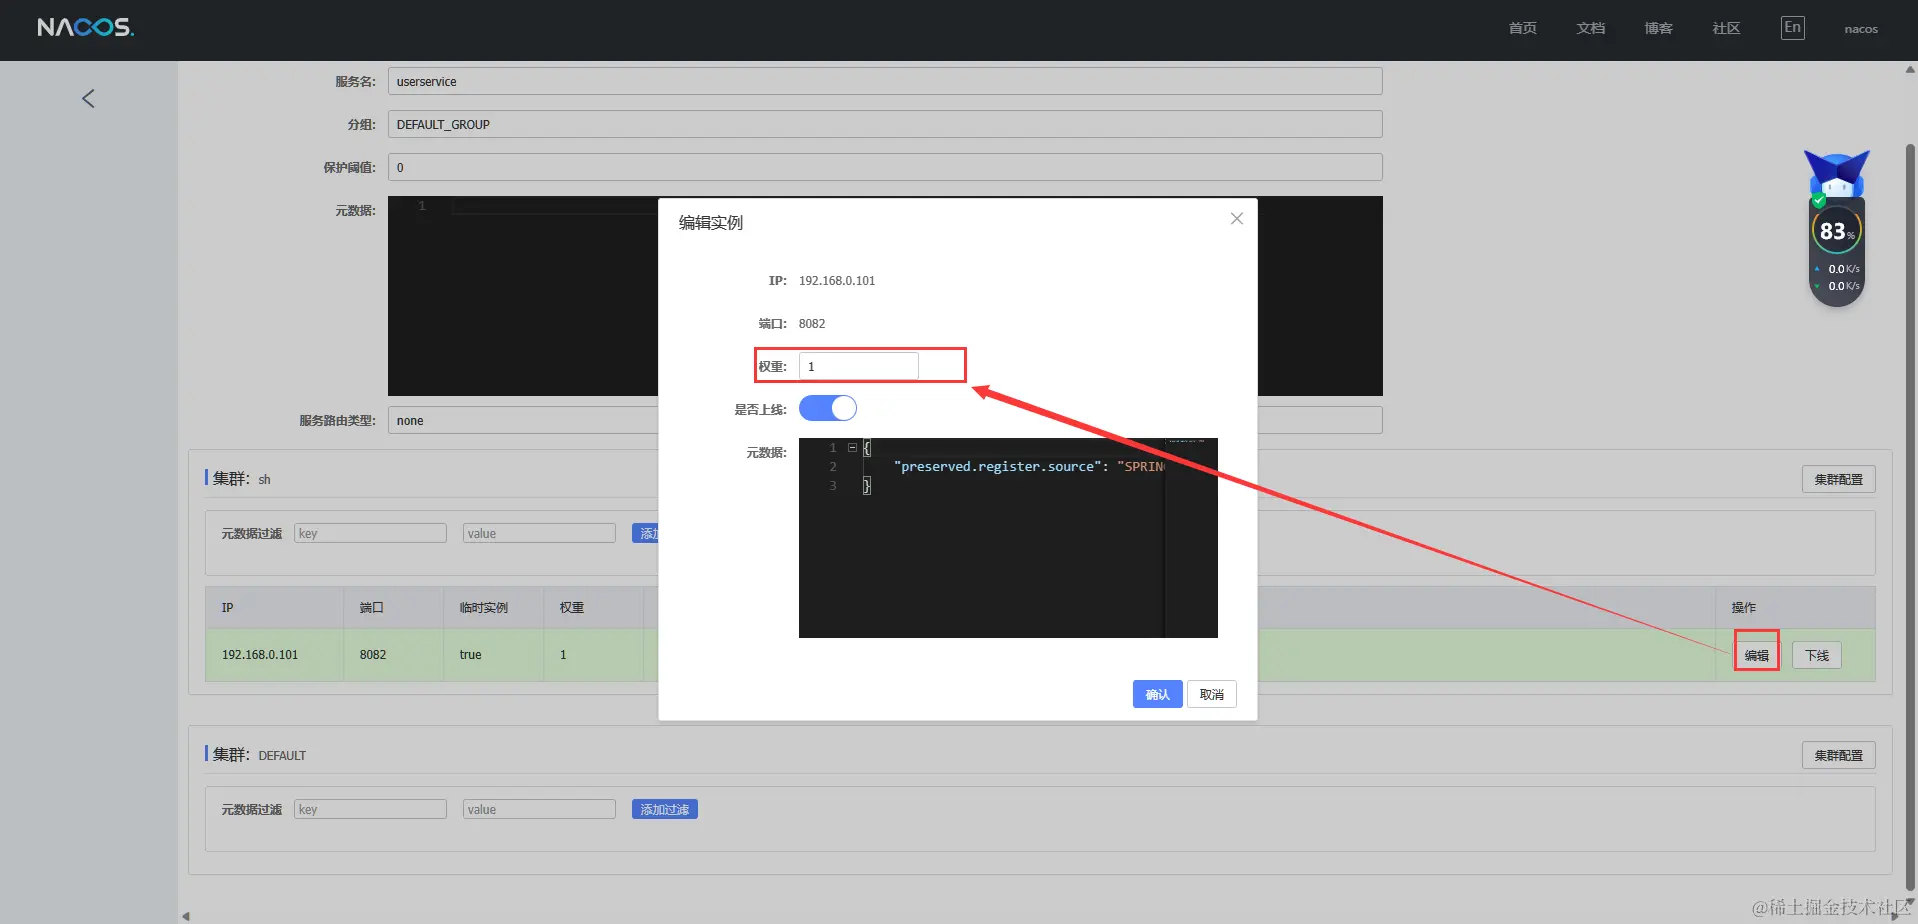Focus the 权重 weight input field
Viewport: 1918px width, 924px height.
click(x=858, y=366)
